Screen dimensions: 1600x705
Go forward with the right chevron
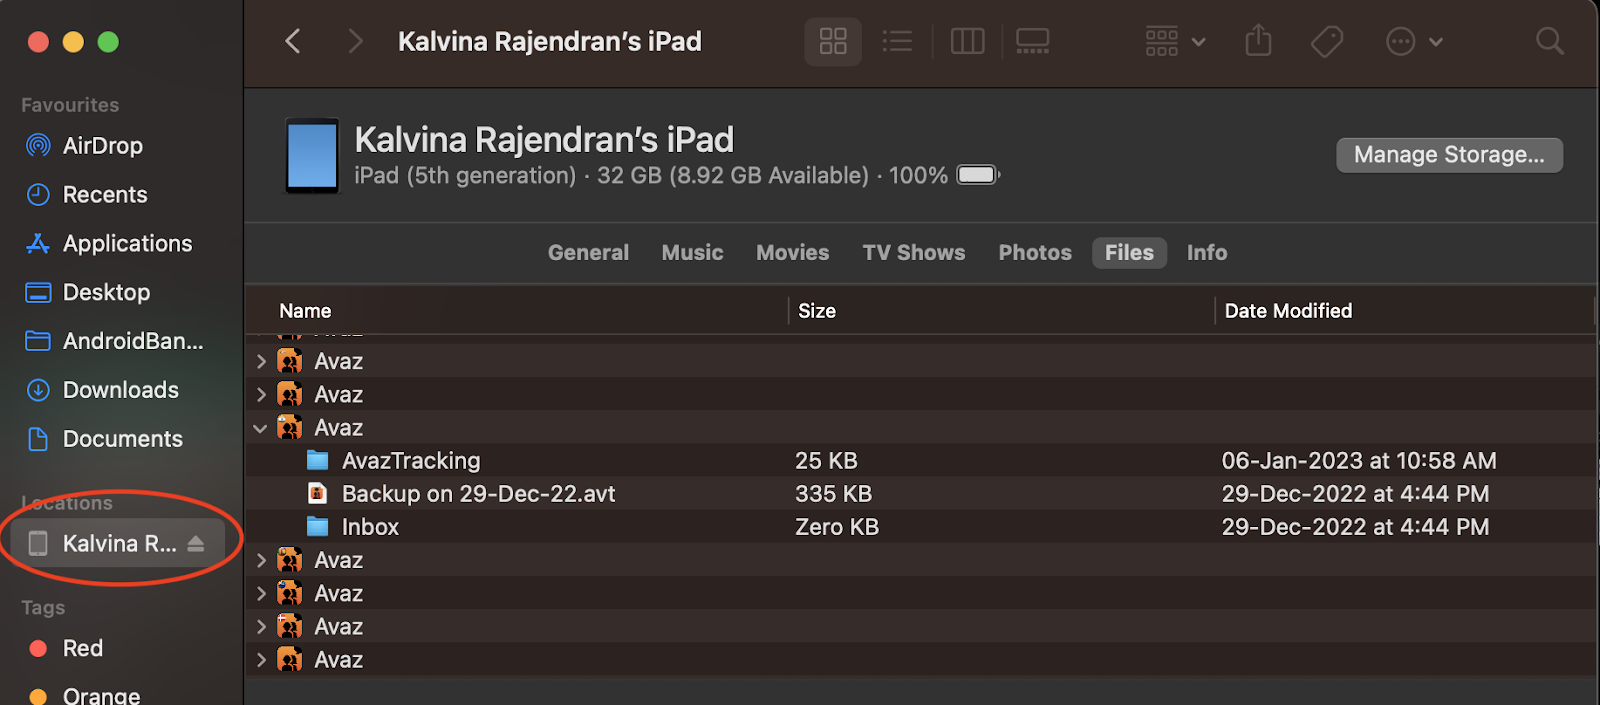click(355, 41)
